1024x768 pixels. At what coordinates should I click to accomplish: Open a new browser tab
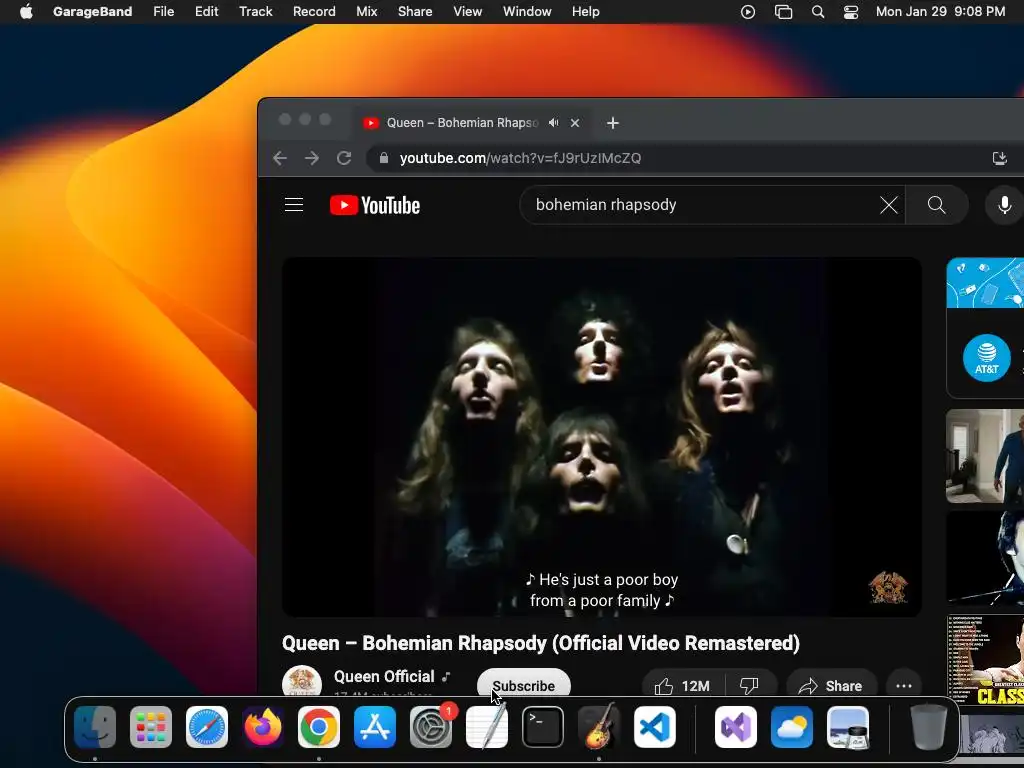point(613,123)
